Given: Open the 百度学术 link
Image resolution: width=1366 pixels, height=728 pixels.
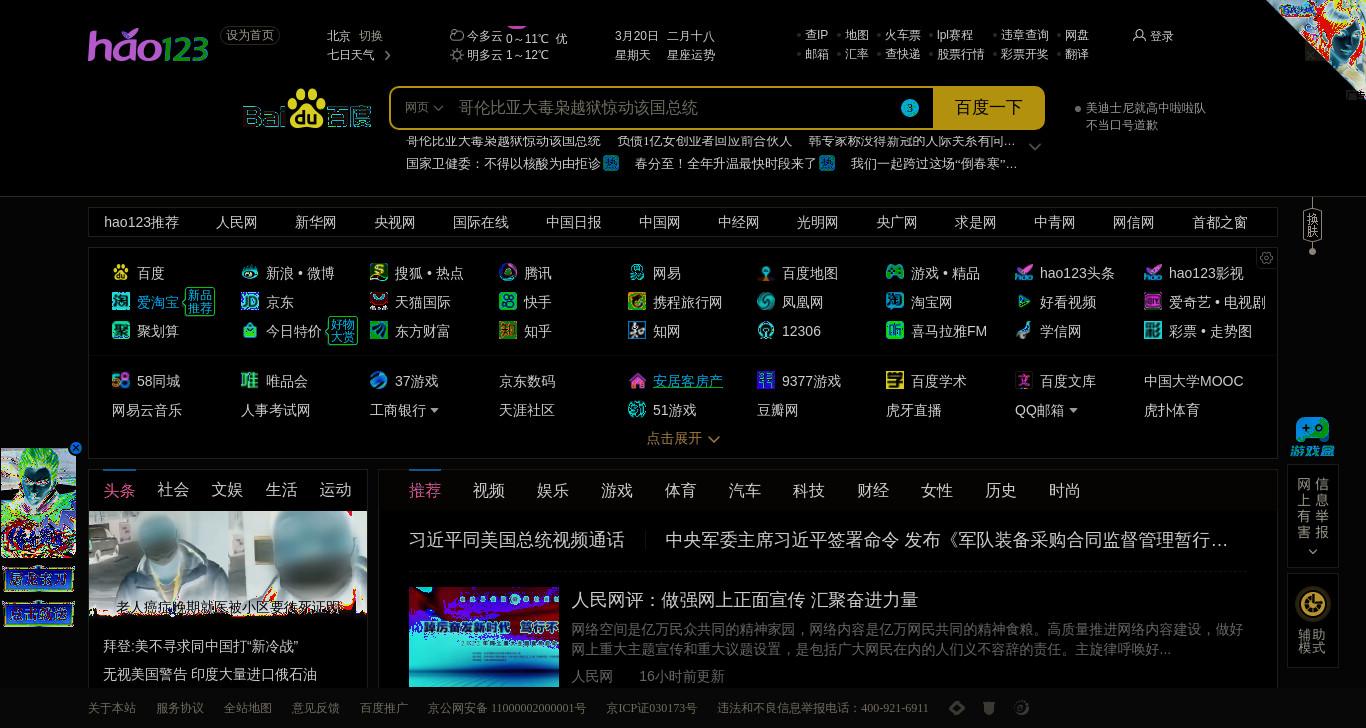Looking at the screenshot, I should pos(939,381).
